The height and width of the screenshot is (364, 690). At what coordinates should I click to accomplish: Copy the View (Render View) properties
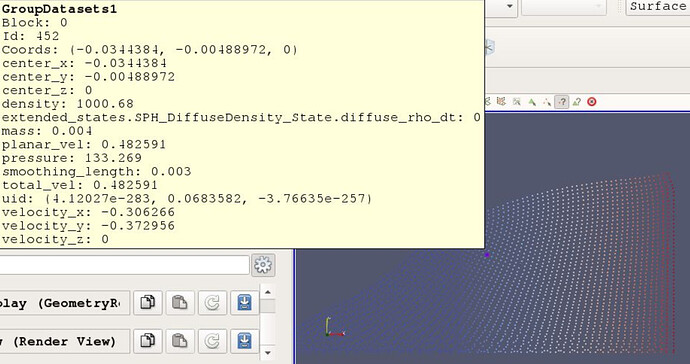pos(147,341)
